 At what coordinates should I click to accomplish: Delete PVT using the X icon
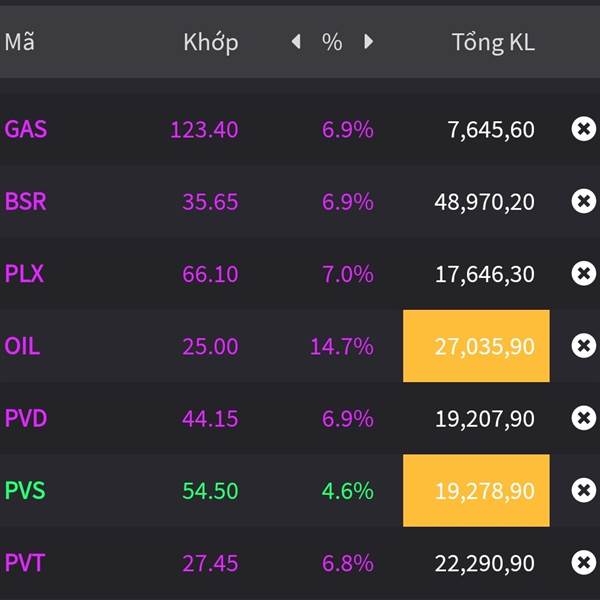pos(583,562)
